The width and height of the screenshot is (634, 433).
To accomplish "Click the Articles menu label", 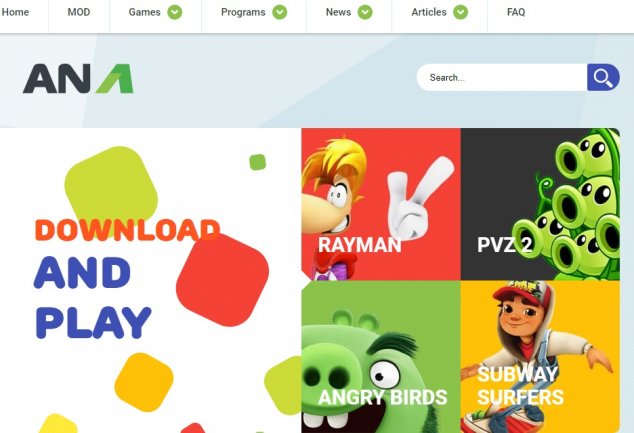I will click(x=429, y=12).
